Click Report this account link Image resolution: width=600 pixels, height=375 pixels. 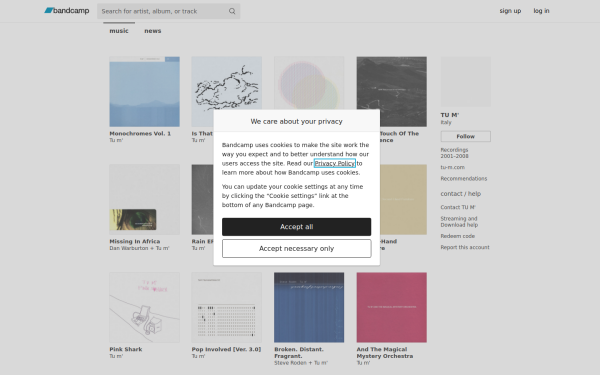465,248
